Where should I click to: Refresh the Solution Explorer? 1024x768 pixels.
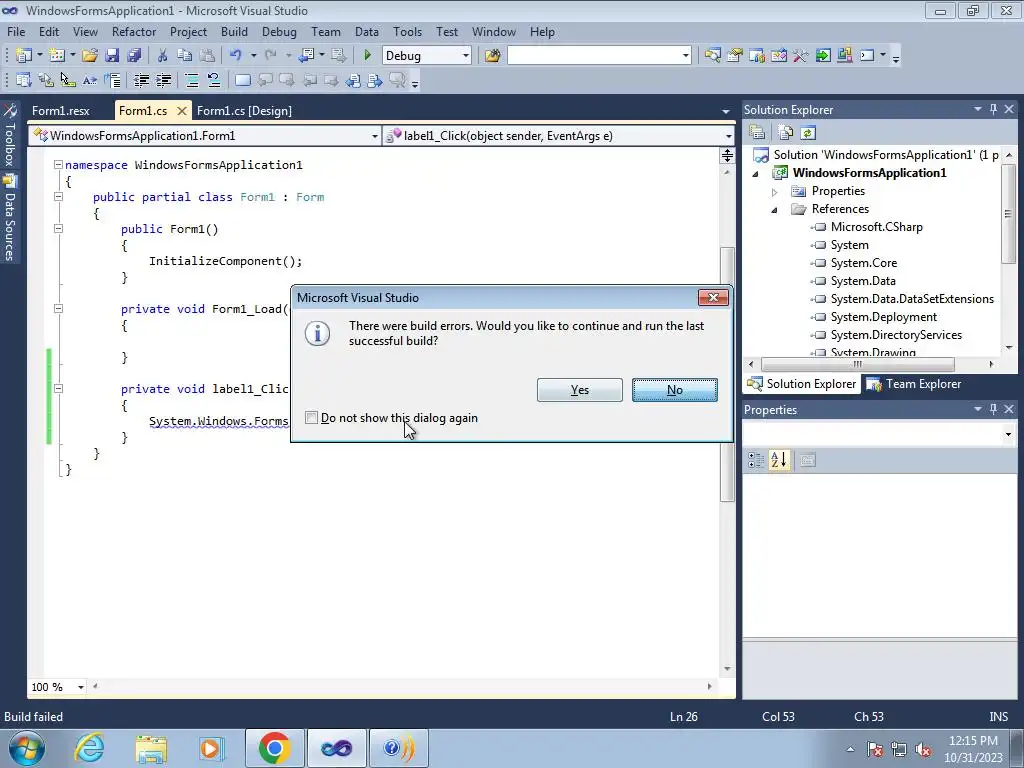click(x=808, y=133)
